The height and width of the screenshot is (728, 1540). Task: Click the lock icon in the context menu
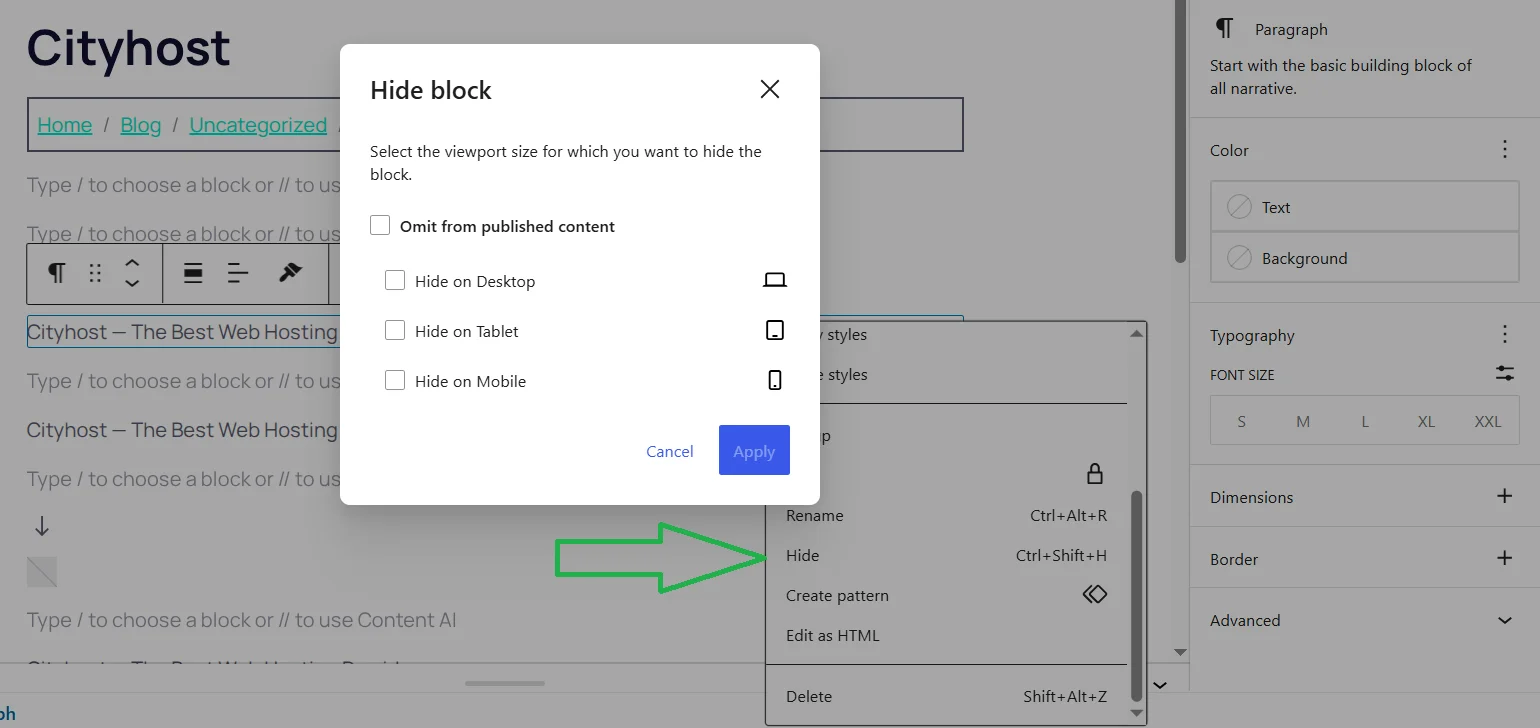pyautogui.click(x=1095, y=474)
